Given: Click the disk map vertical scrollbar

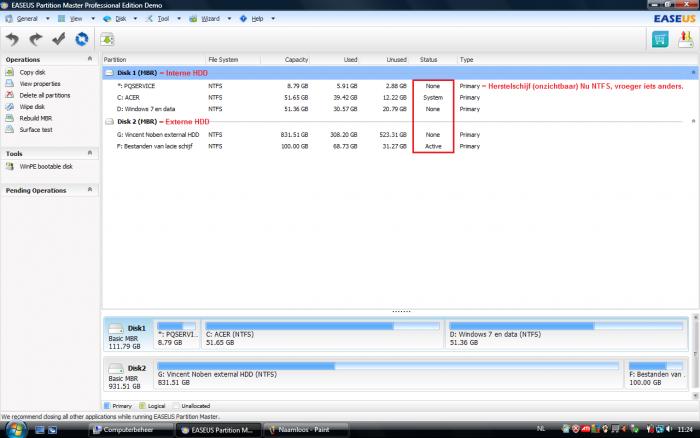Looking at the screenshot, I should pyautogui.click(x=695, y=356).
